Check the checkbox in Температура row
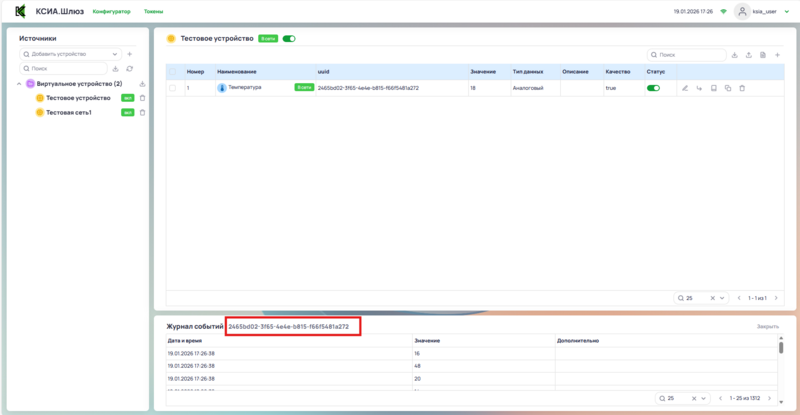 point(173,88)
